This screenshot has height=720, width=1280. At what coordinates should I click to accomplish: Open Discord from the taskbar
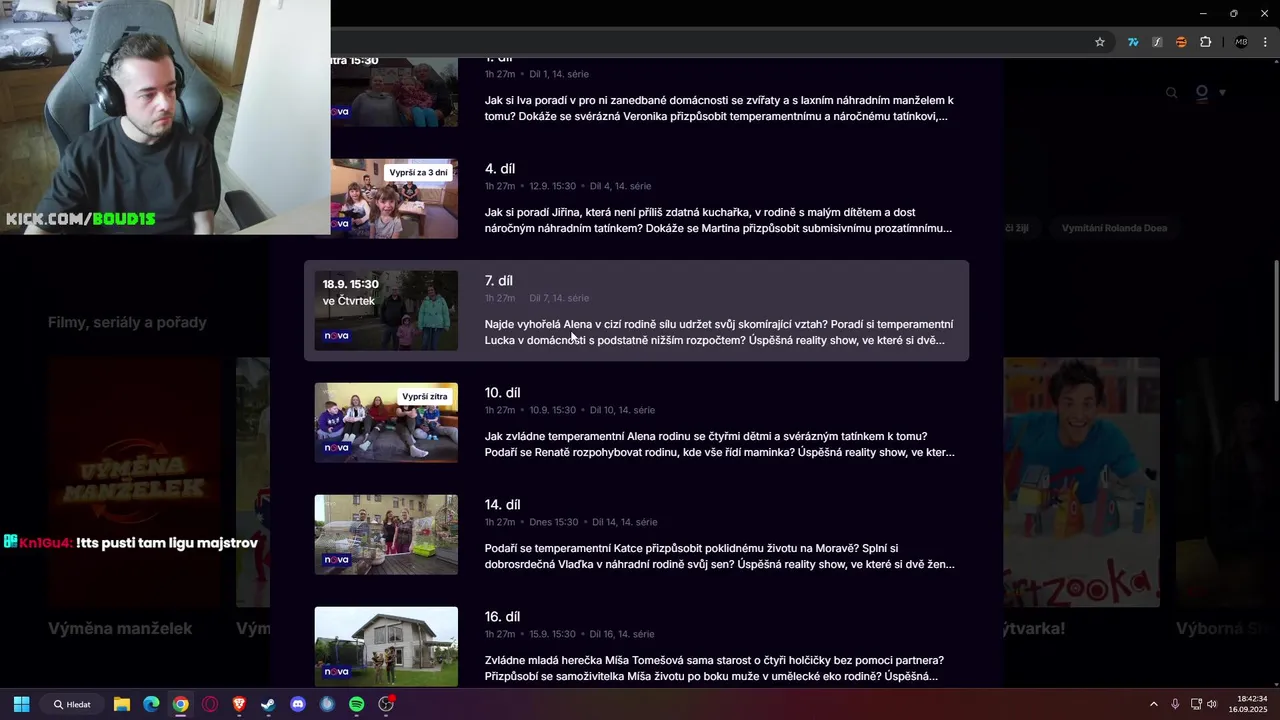tap(298, 704)
